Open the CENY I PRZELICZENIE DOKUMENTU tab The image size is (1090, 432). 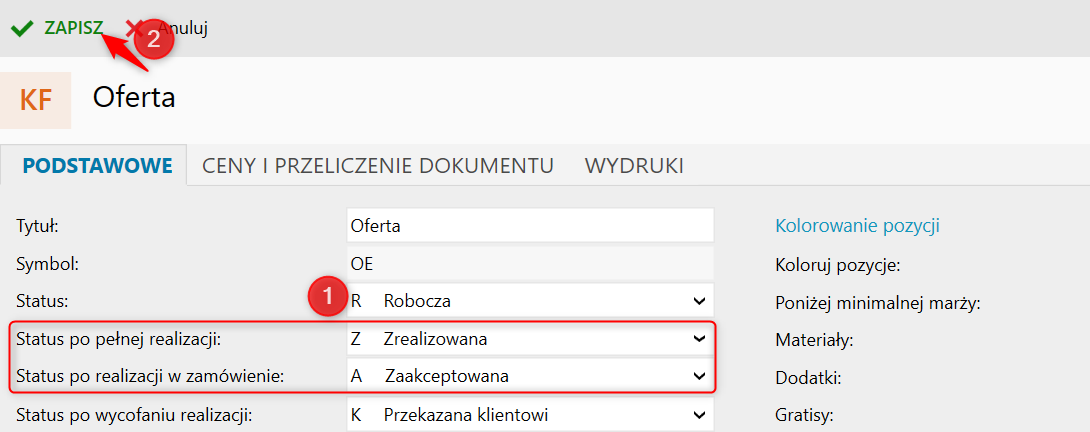pyautogui.click(x=378, y=164)
